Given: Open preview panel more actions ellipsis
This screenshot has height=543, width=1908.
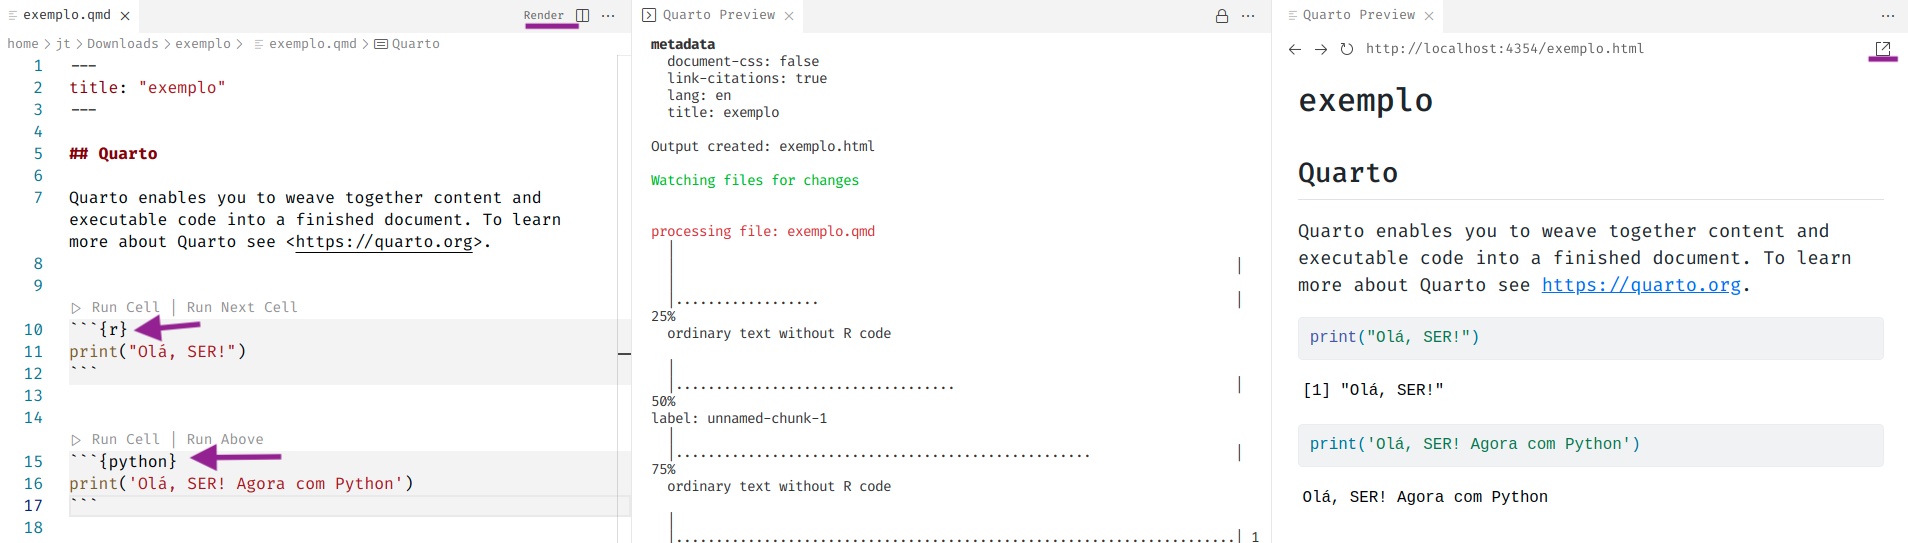Looking at the screenshot, I should pyautogui.click(x=1888, y=16).
